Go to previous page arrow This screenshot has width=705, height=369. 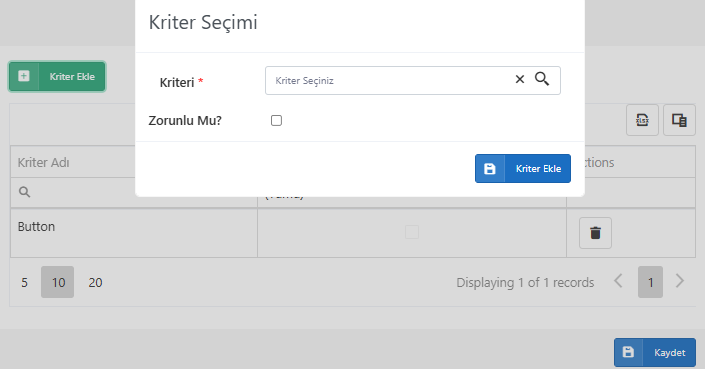pyautogui.click(x=618, y=281)
